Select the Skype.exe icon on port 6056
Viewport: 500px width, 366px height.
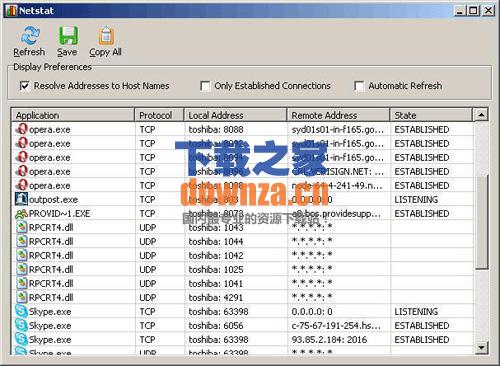(x=21, y=325)
